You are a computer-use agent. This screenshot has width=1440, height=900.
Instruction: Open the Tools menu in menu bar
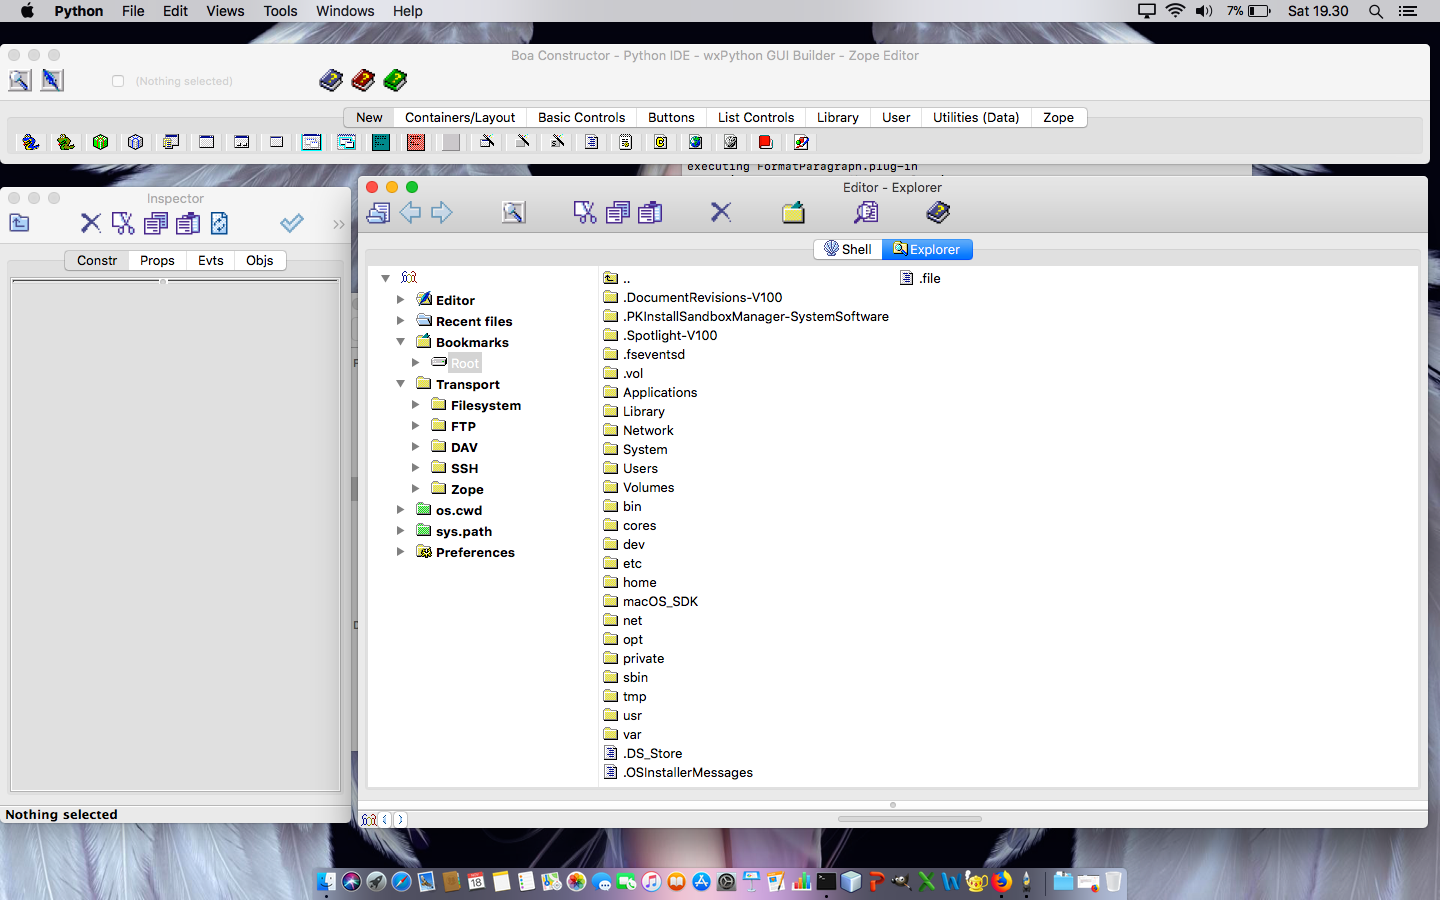pyautogui.click(x=281, y=11)
